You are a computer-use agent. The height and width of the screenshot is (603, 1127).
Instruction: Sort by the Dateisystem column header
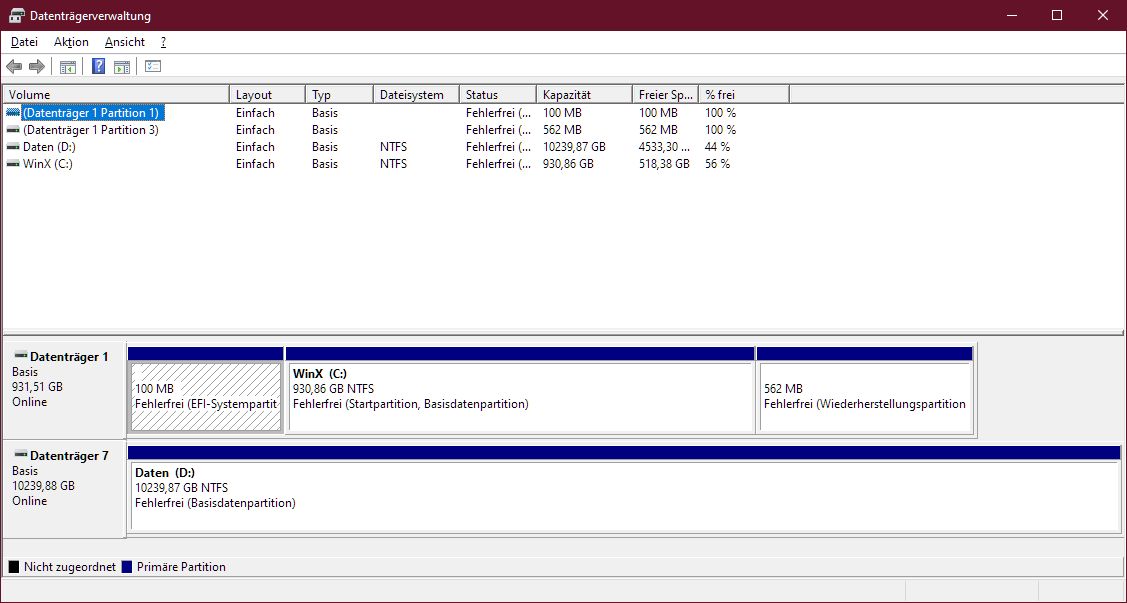click(416, 95)
